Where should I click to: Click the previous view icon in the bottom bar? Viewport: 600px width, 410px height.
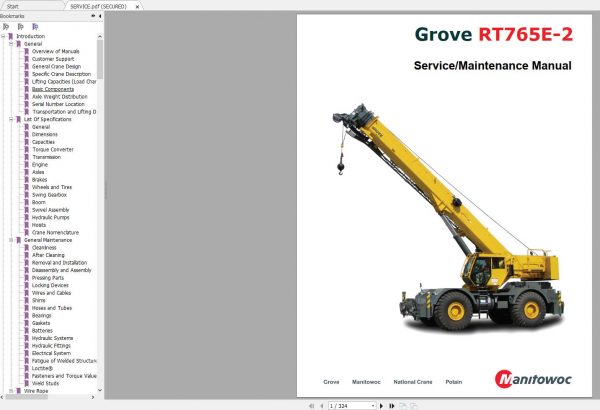tap(403, 406)
